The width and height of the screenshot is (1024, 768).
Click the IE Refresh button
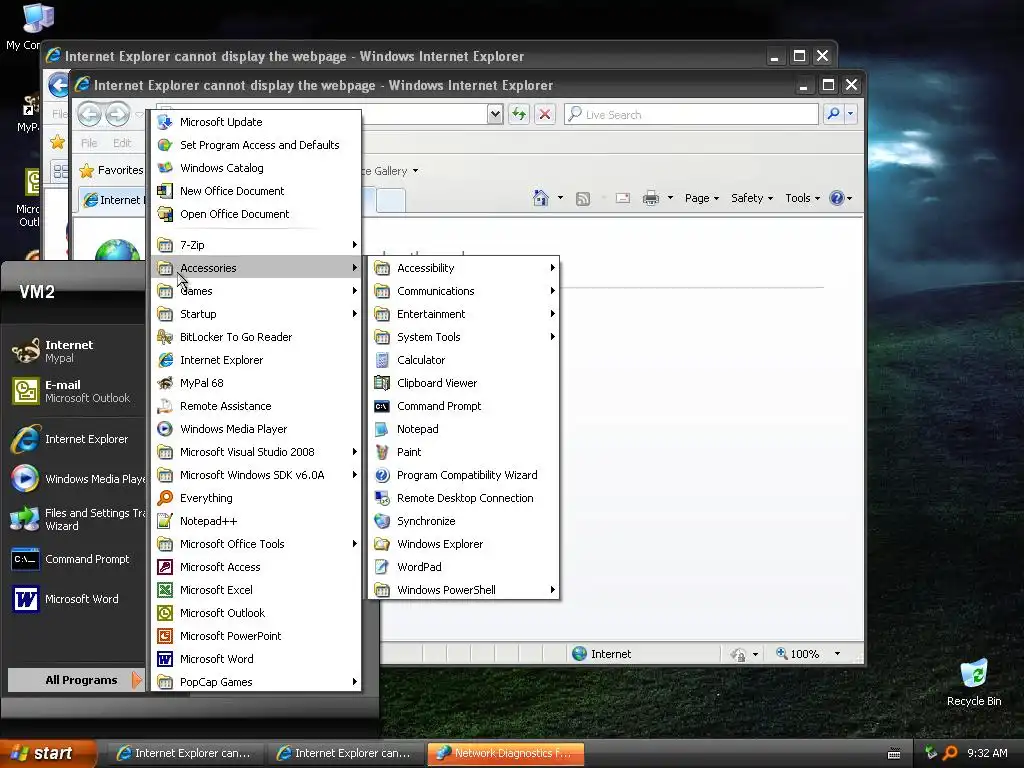519,114
